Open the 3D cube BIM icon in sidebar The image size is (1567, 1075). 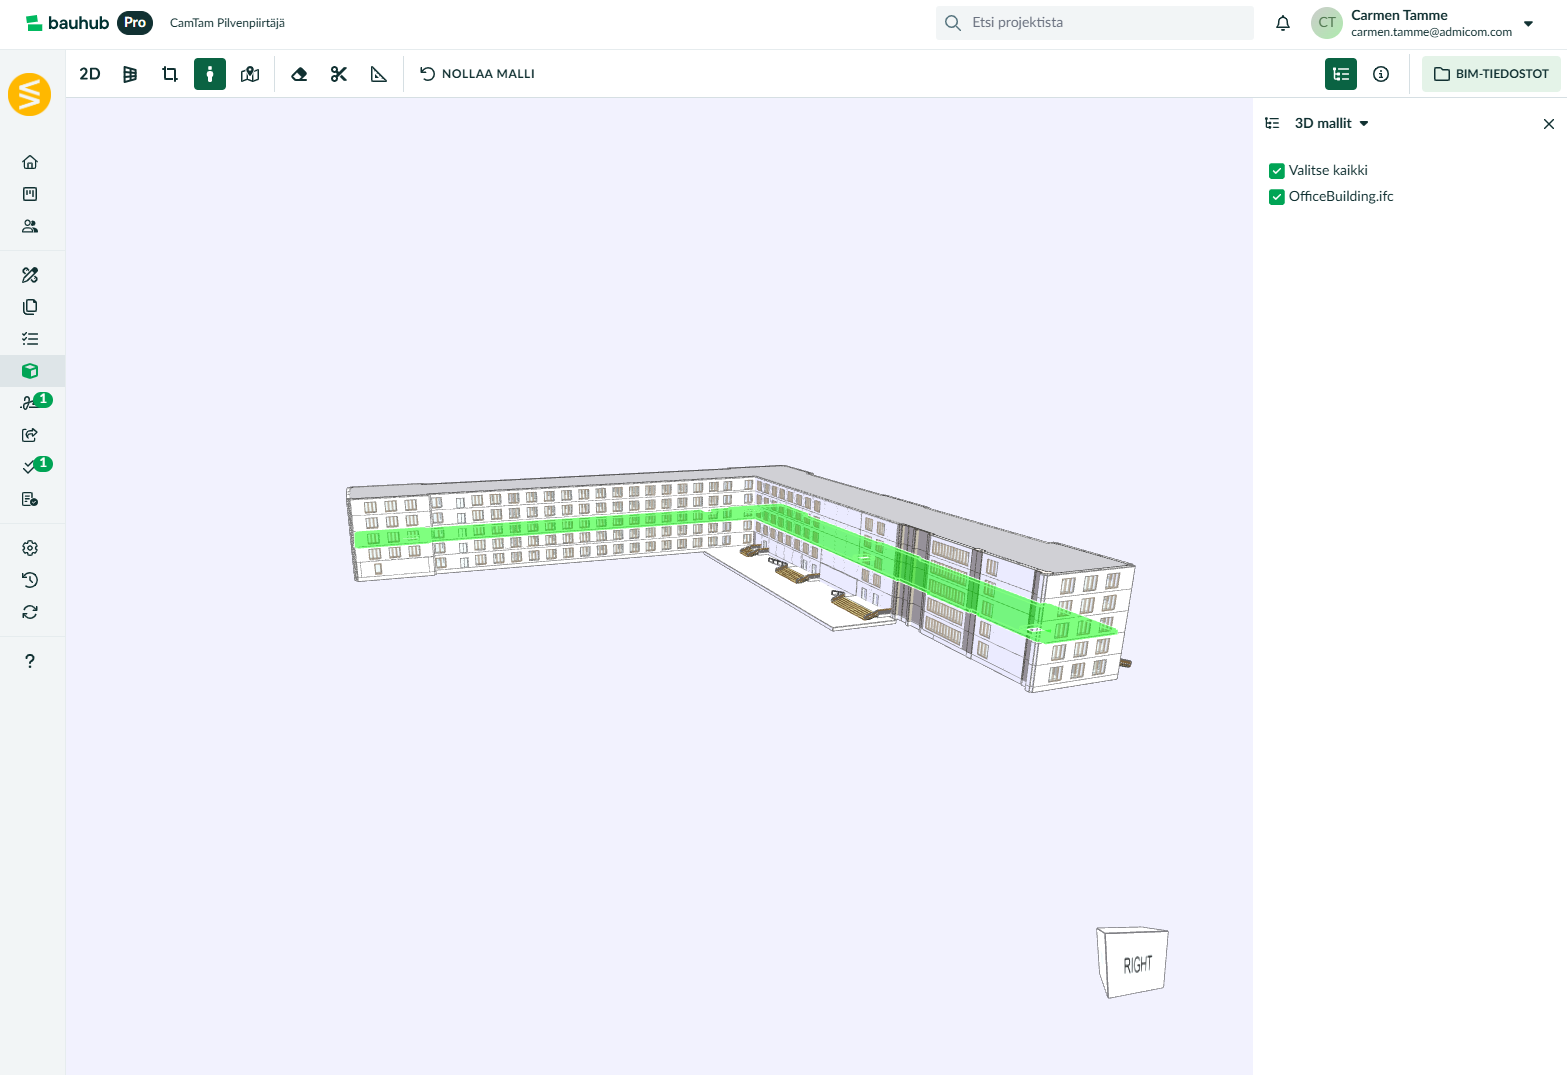pyautogui.click(x=30, y=371)
